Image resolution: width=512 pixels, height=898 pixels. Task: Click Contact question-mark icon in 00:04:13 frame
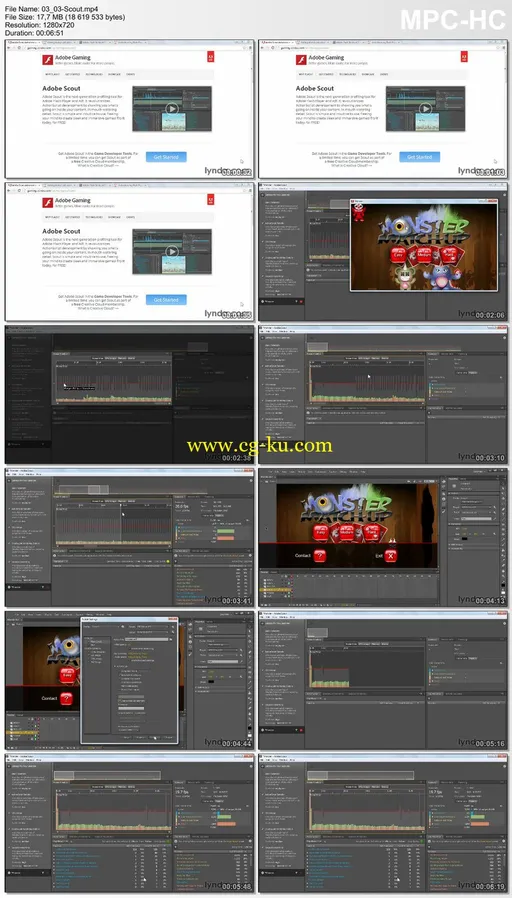pyautogui.click(x=320, y=556)
